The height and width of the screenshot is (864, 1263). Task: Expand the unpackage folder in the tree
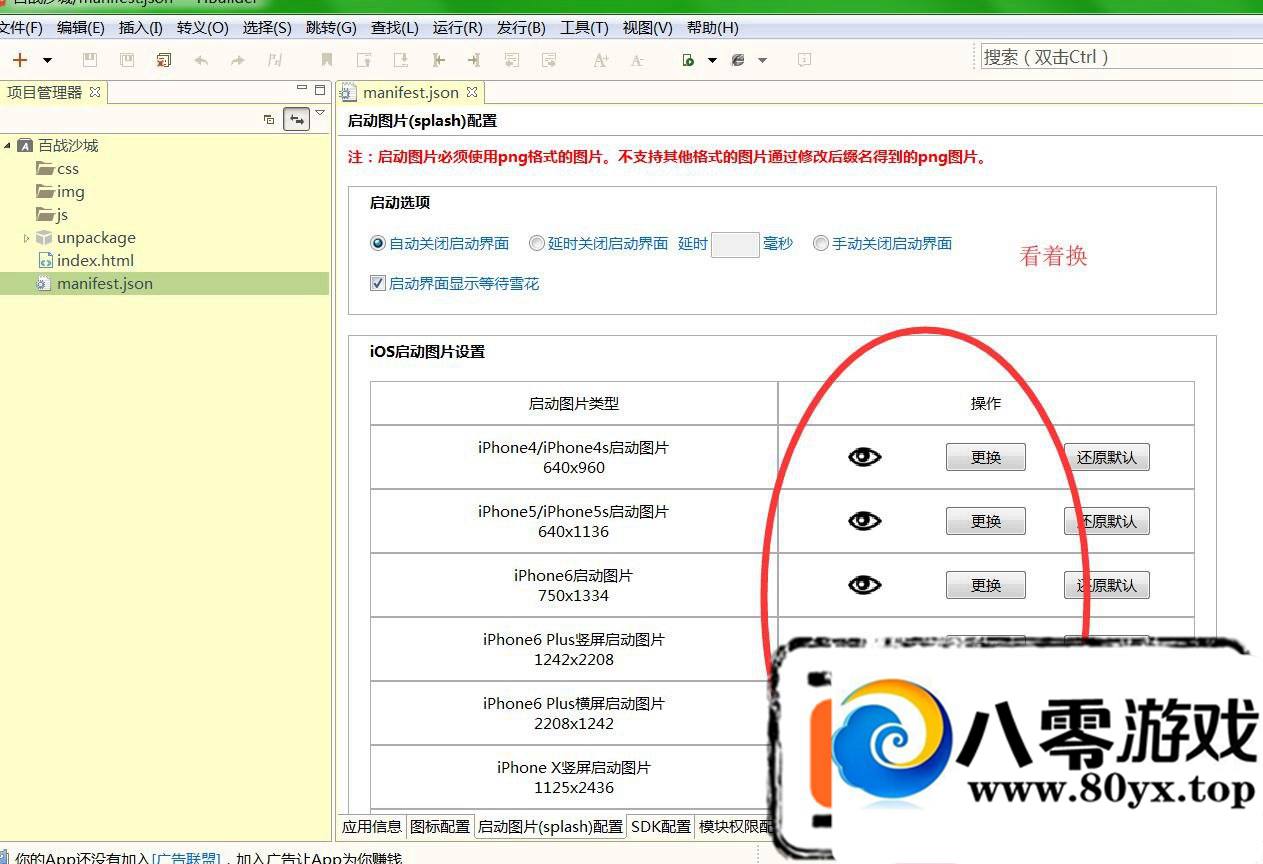coord(27,238)
